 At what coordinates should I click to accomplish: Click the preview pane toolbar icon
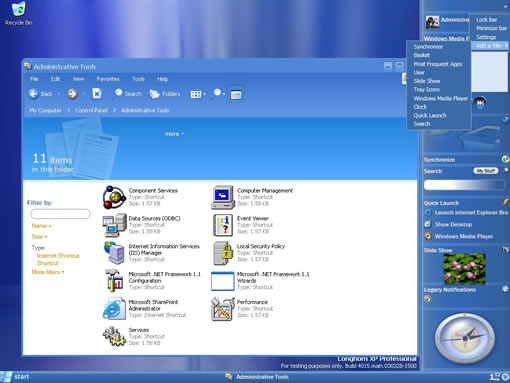point(236,95)
